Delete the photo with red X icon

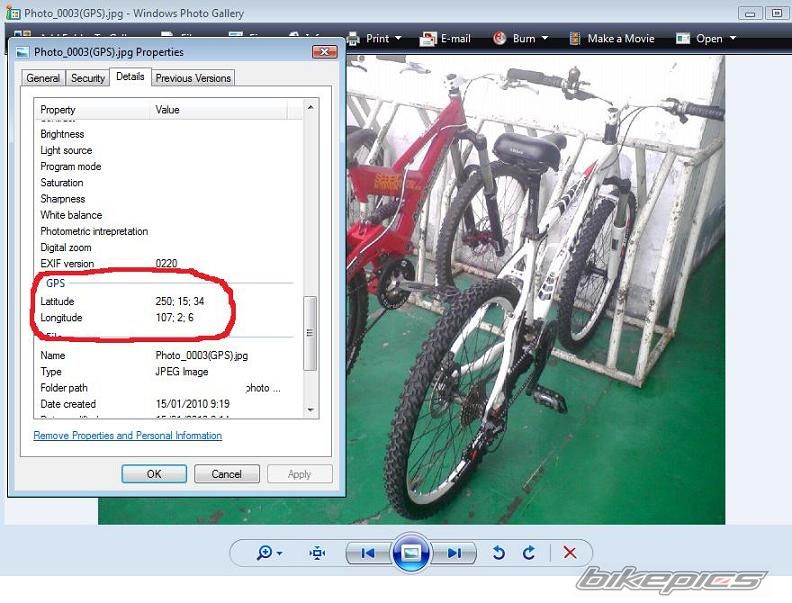(570, 553)
